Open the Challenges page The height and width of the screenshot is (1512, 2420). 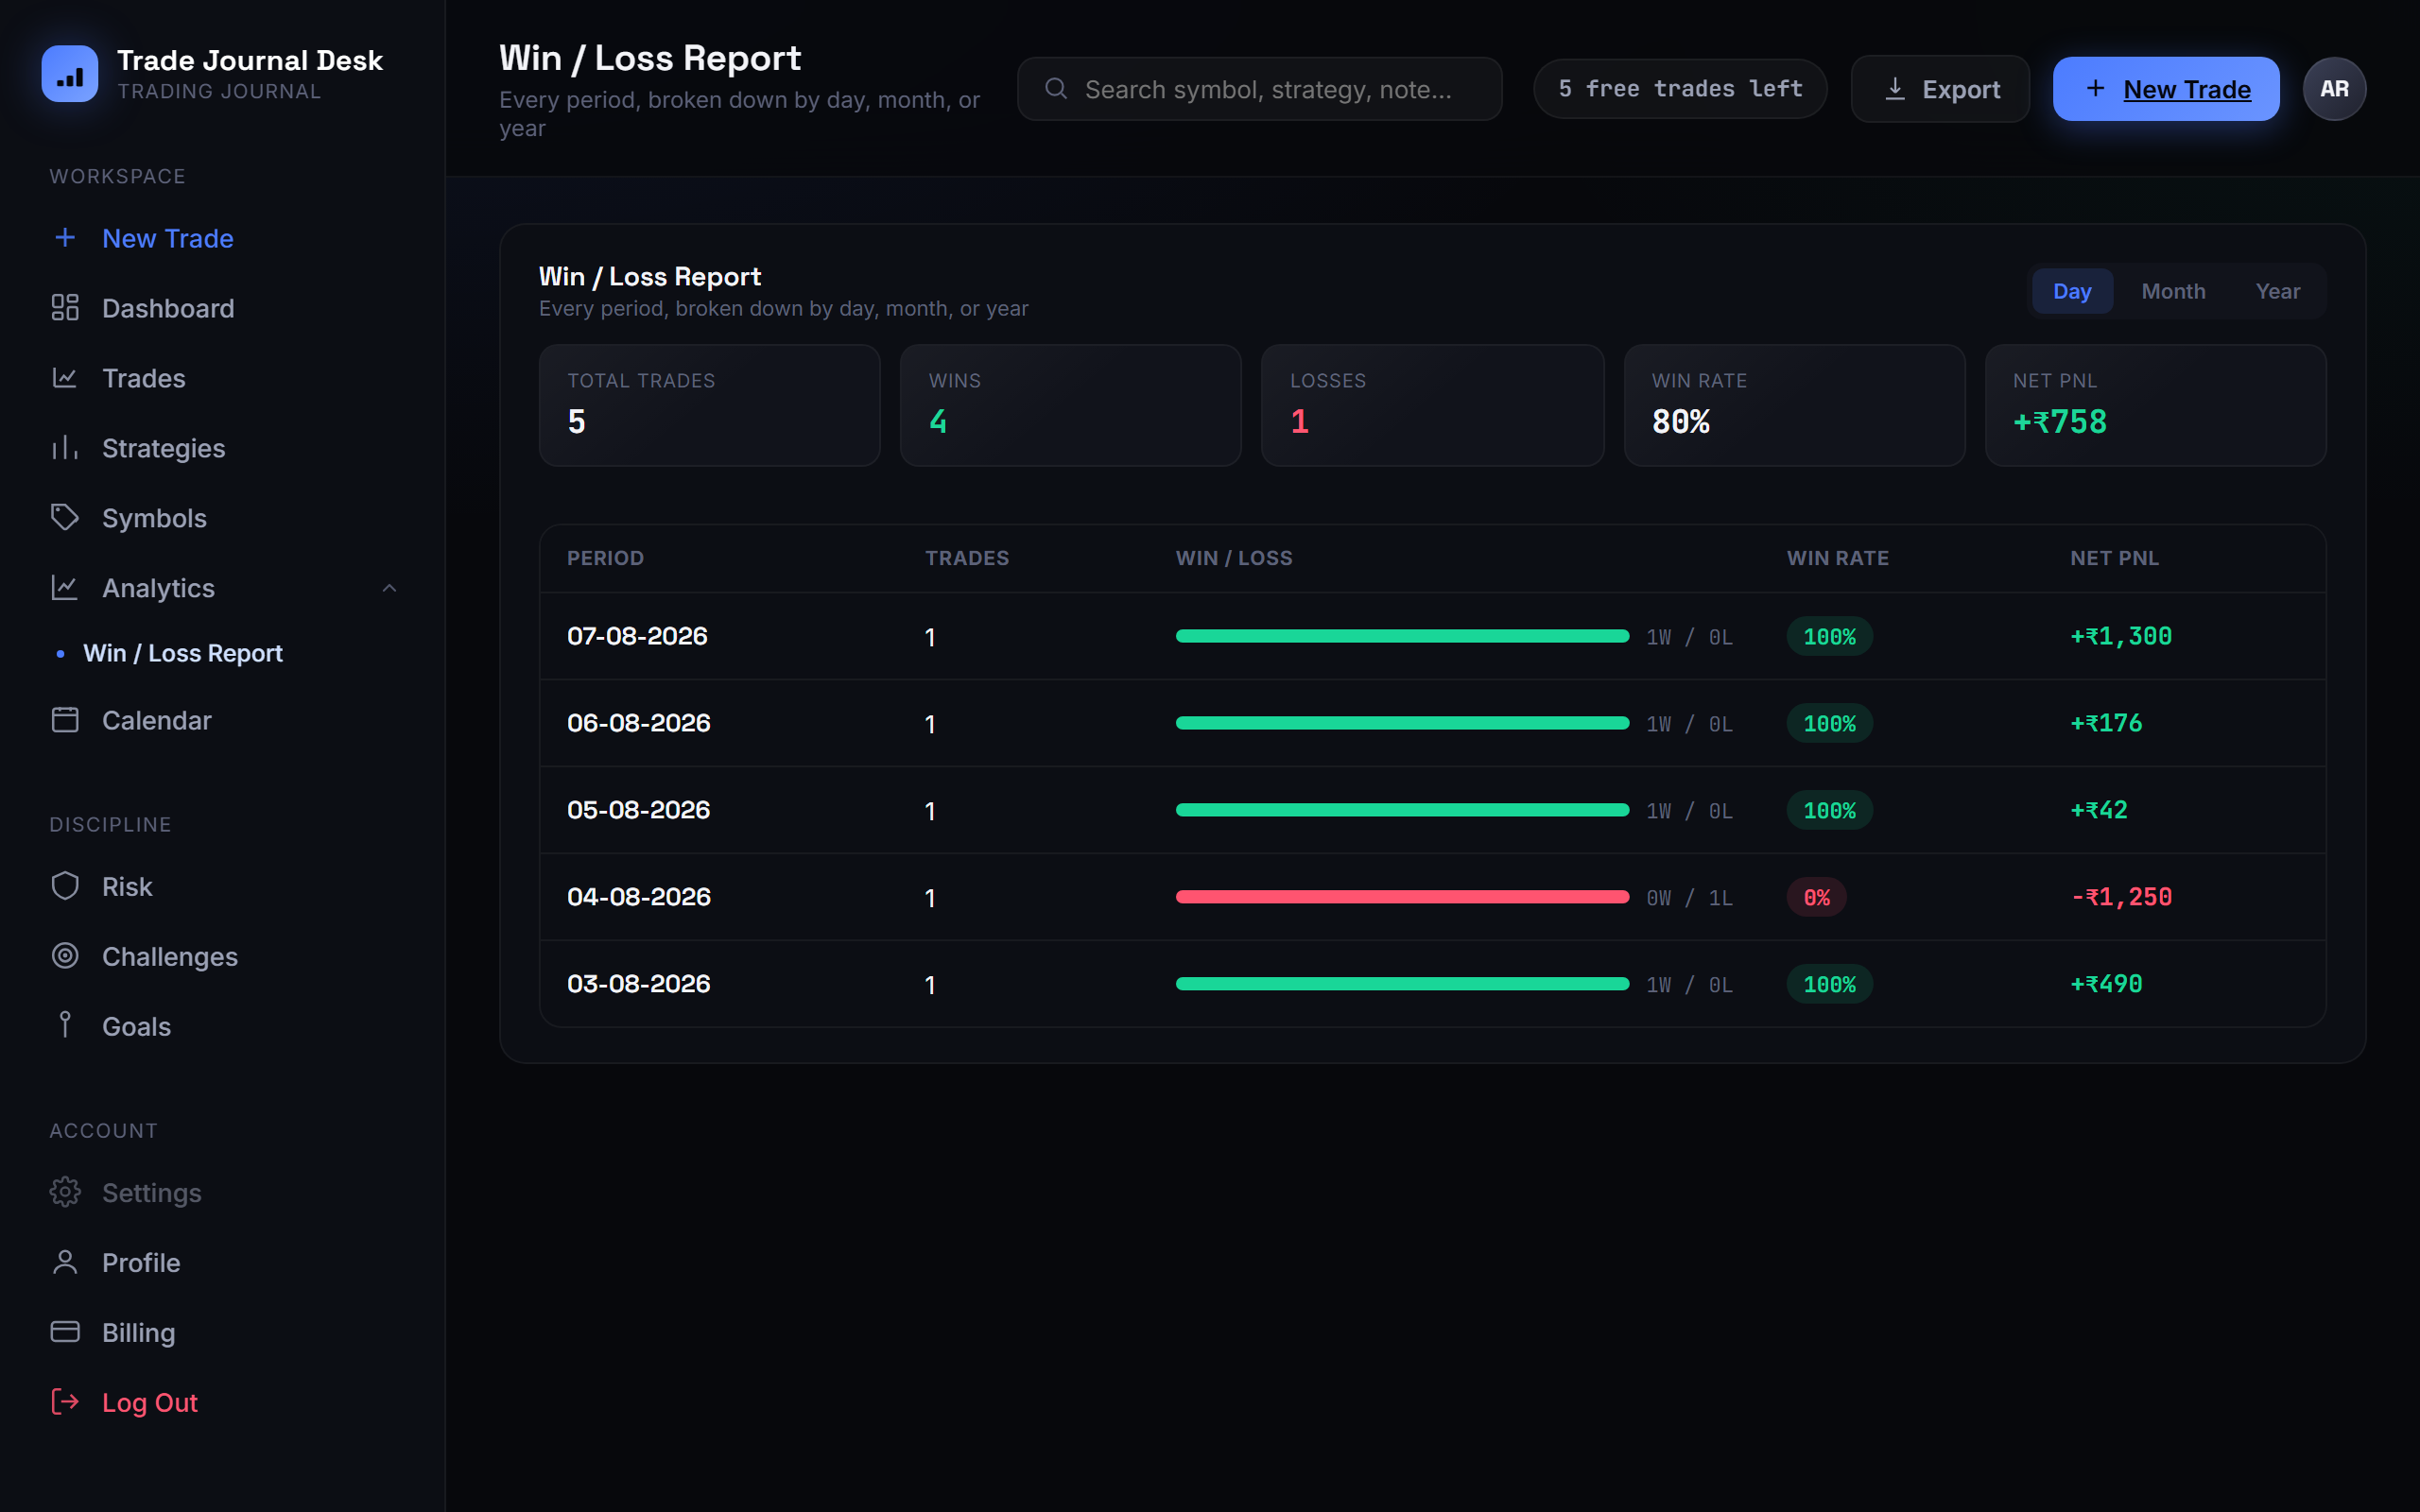170,956
